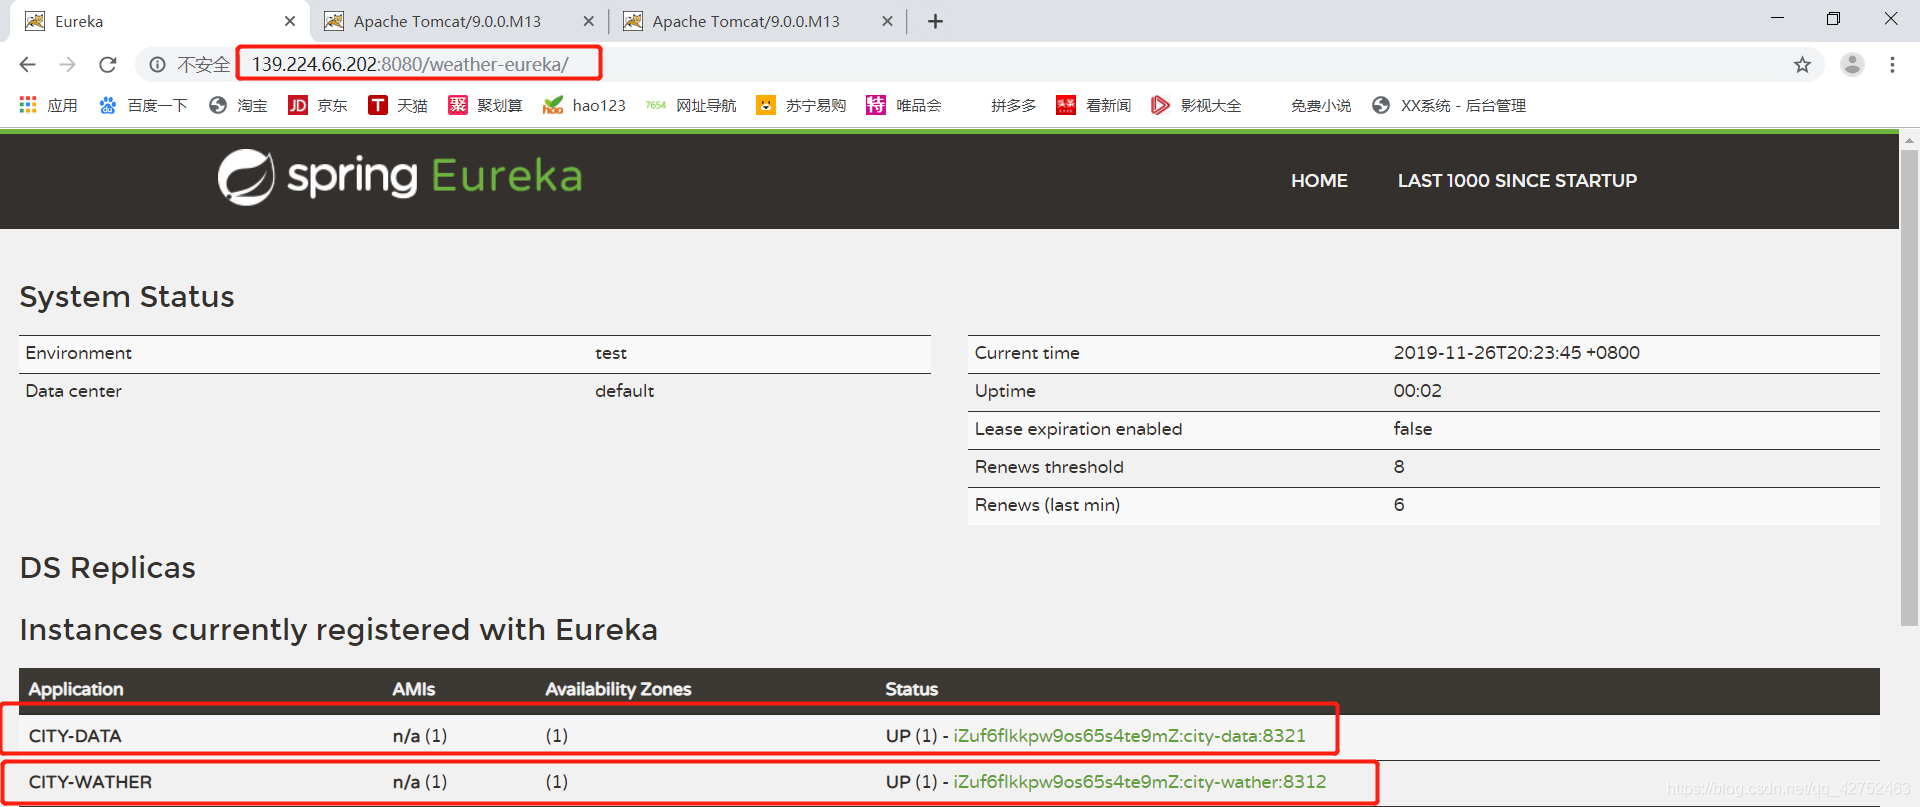Open the 天猫 bookmark
The image size is (1920, 807).
tap(398, 105)
